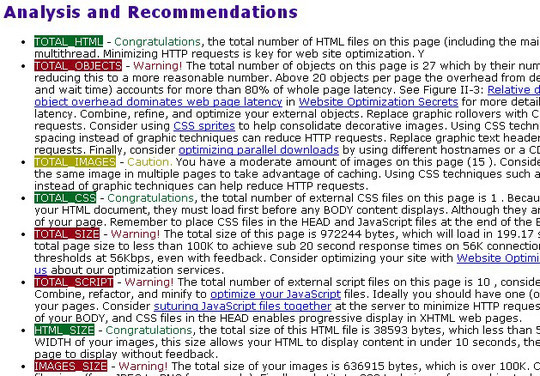Select the red TOTAL_SCRIPT label
This screenshot has height=376, width=540.
point(74,282)
